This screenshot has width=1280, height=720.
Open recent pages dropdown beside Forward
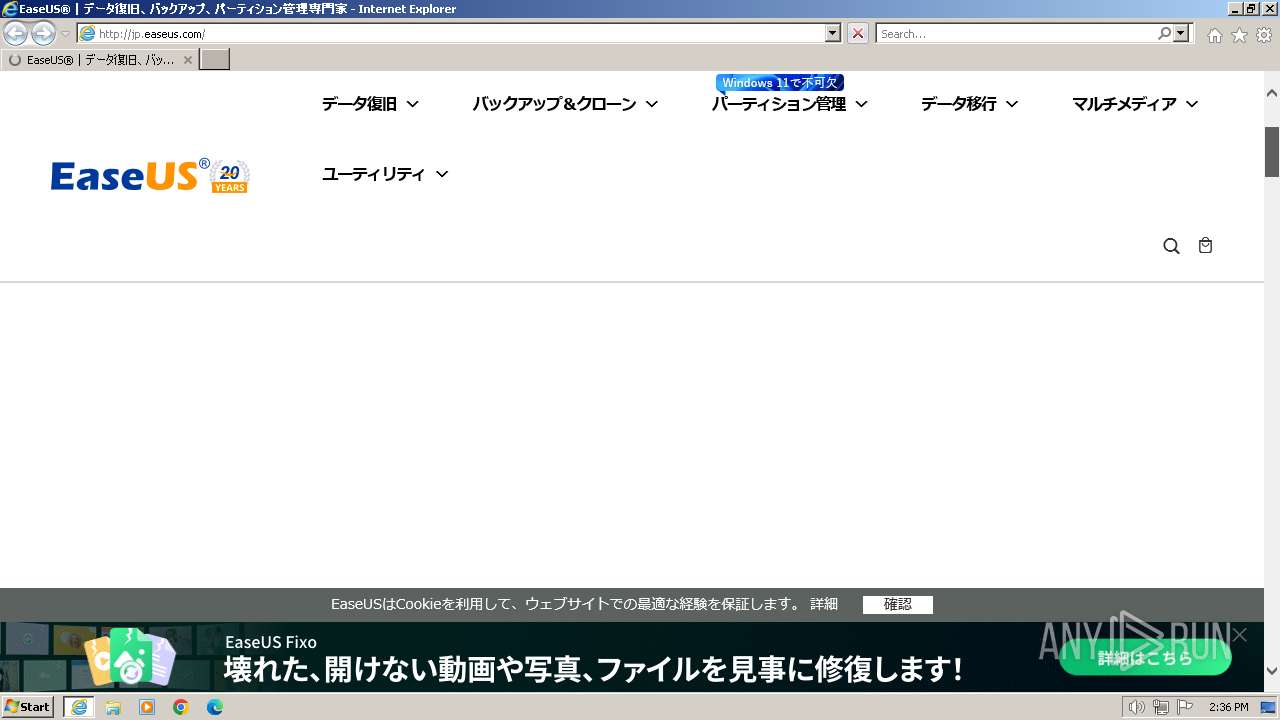tap(66, 34)
